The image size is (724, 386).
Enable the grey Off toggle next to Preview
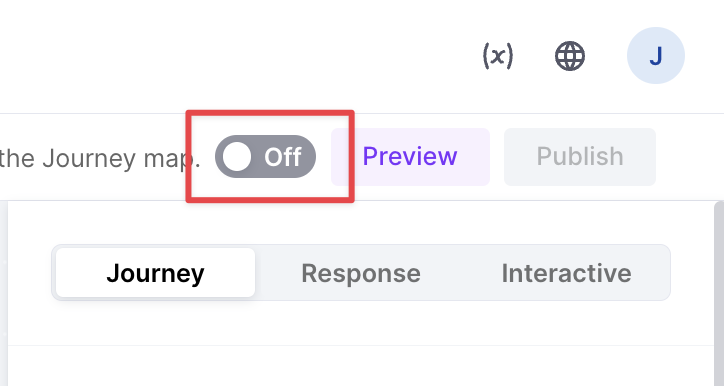coord(265,157)
